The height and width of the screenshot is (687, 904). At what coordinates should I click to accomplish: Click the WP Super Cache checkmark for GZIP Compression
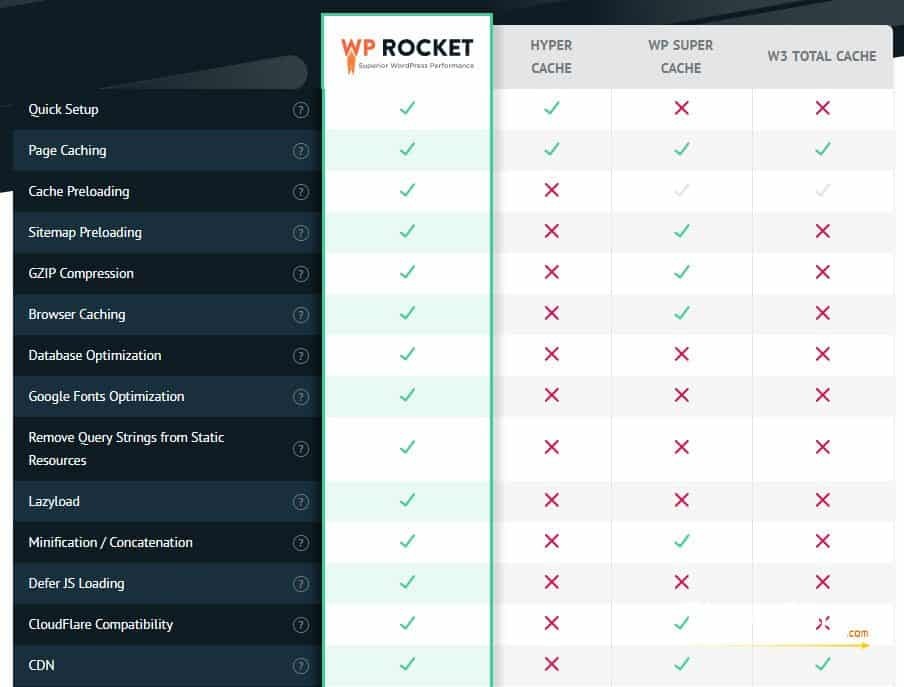pyautogui.click(x=681, y=271)
